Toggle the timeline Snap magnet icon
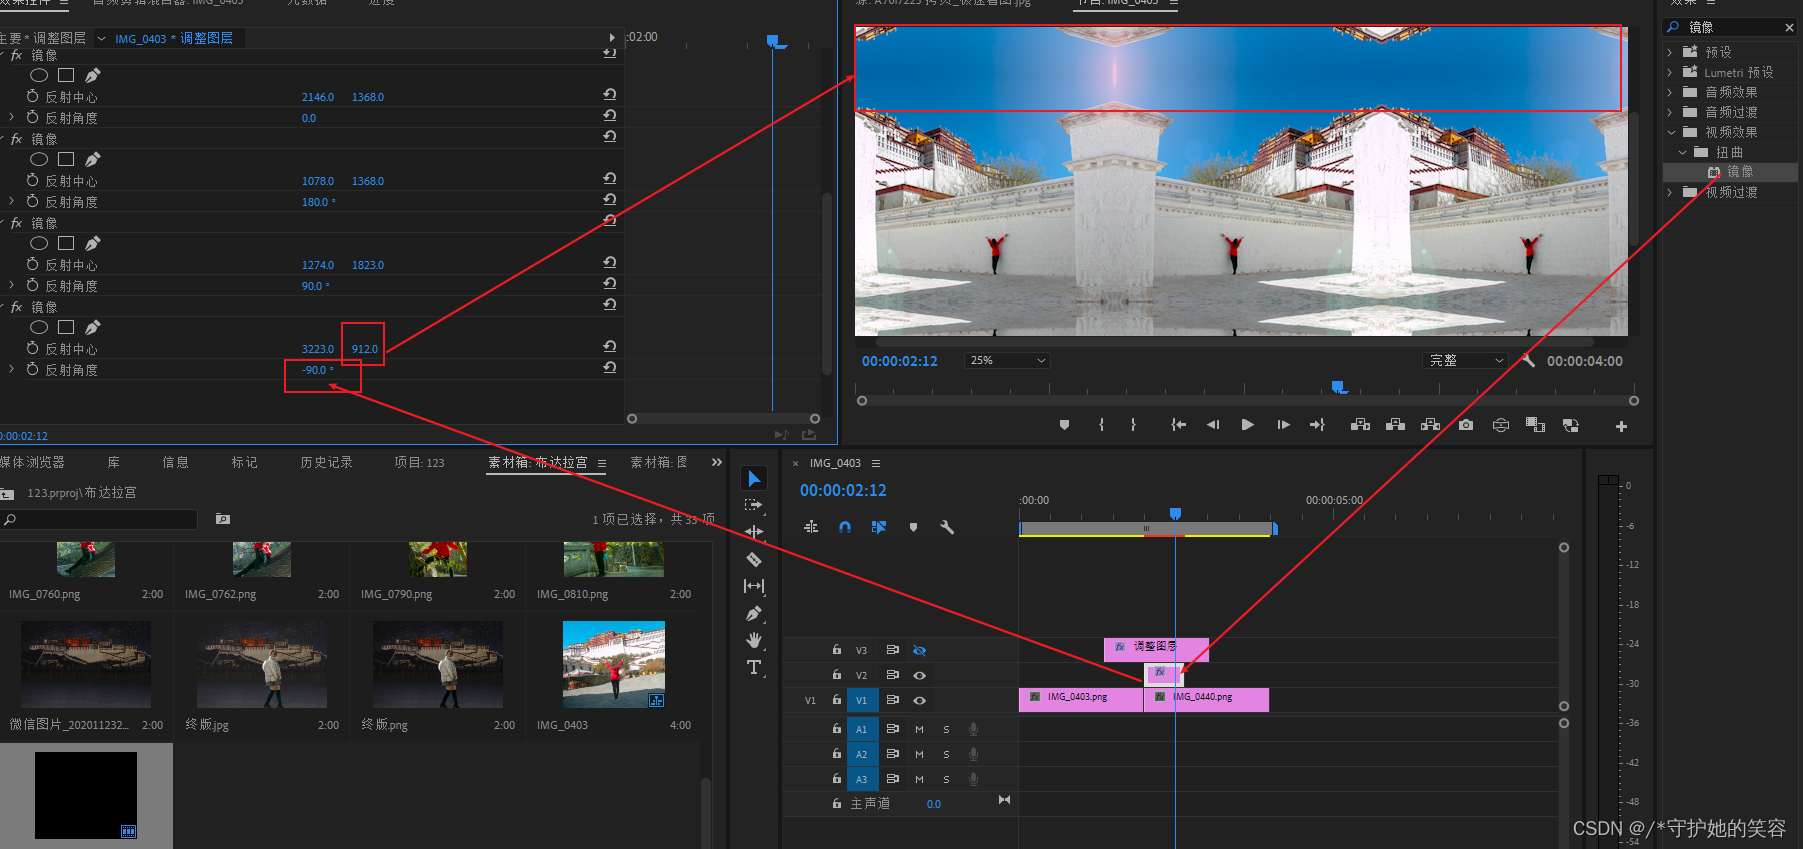This screenshot has width=1803, height=849. pos(845,527)
